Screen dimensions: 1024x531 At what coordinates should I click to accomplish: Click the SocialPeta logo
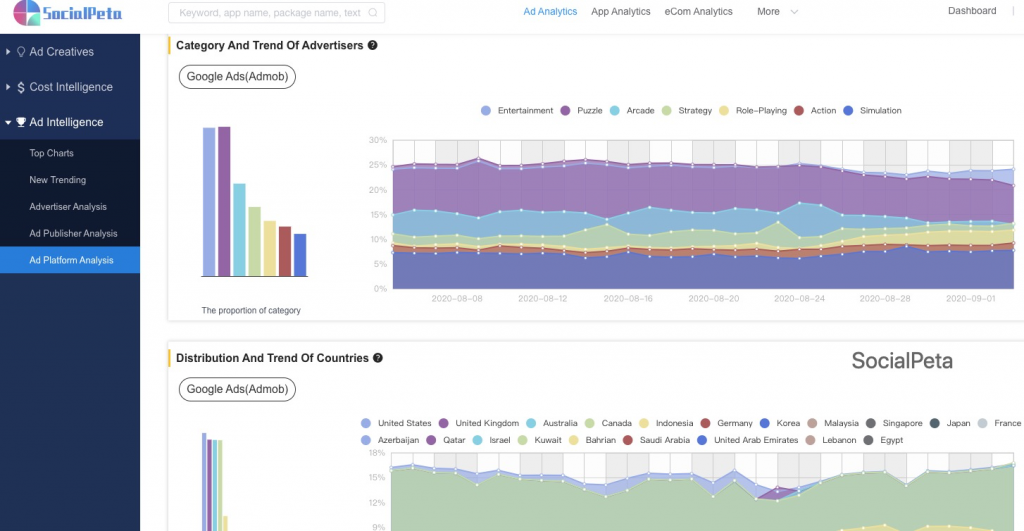[67, 12]
